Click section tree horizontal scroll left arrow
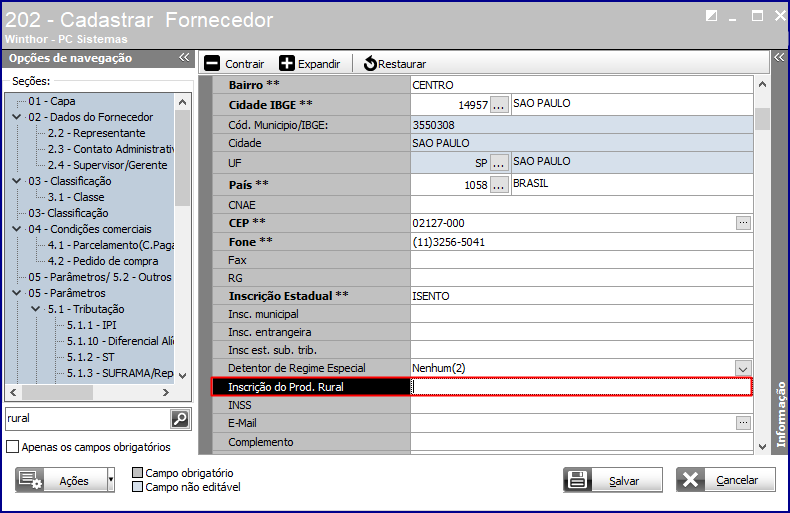Image resolution: width=790 pixels, height=513 pixels. [14, 392]
